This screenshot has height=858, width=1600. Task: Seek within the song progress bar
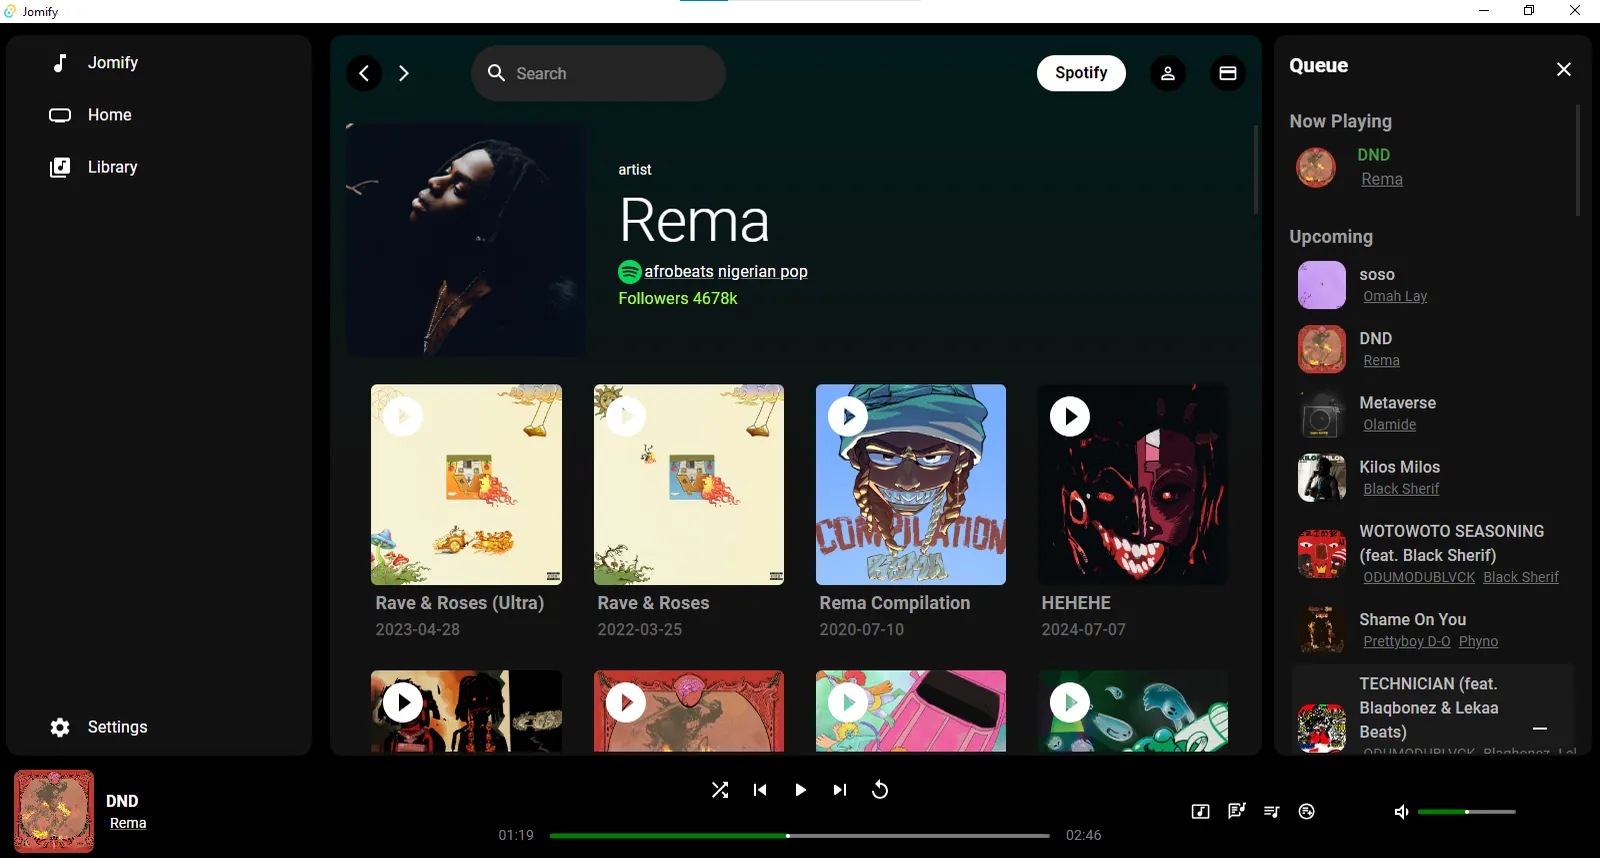pos(800,835)
